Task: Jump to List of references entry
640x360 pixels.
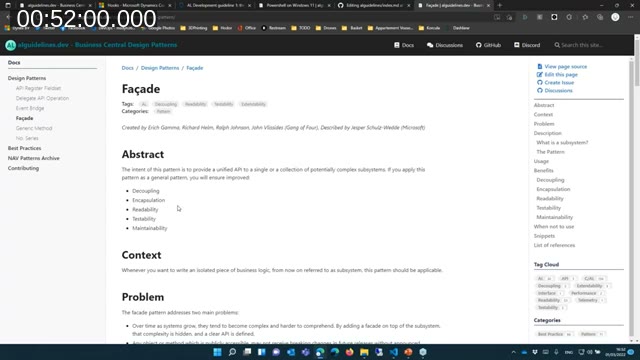Action: point(554,245)
